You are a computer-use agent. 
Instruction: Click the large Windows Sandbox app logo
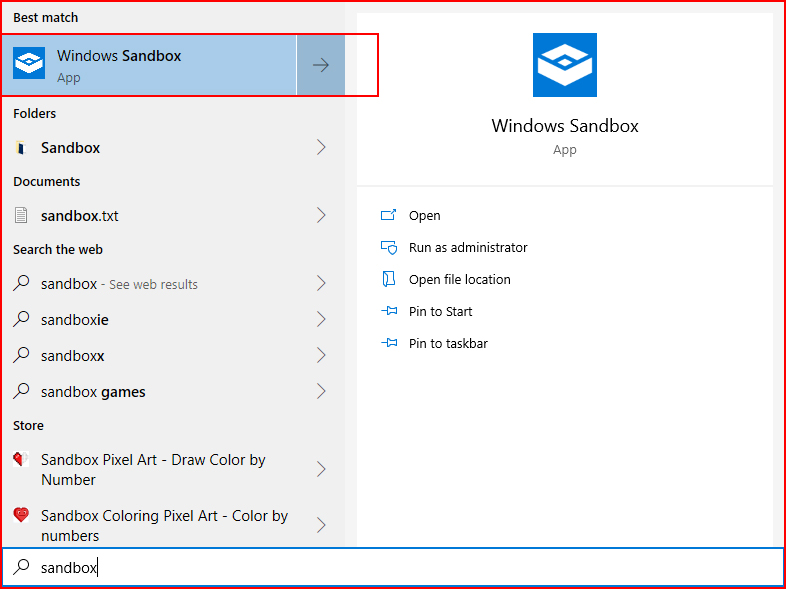tap(564, 65)
